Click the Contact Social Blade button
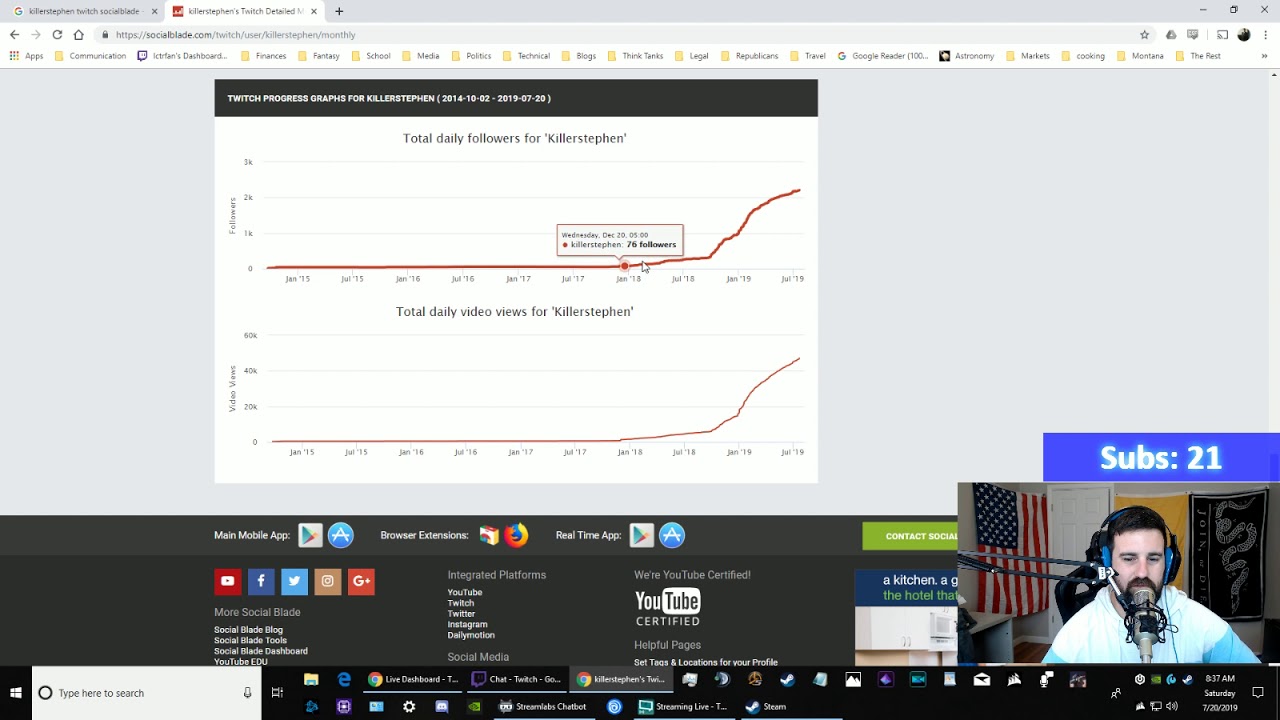The image size is (1280, 720). pyautogui.click(x=910, y=536)
